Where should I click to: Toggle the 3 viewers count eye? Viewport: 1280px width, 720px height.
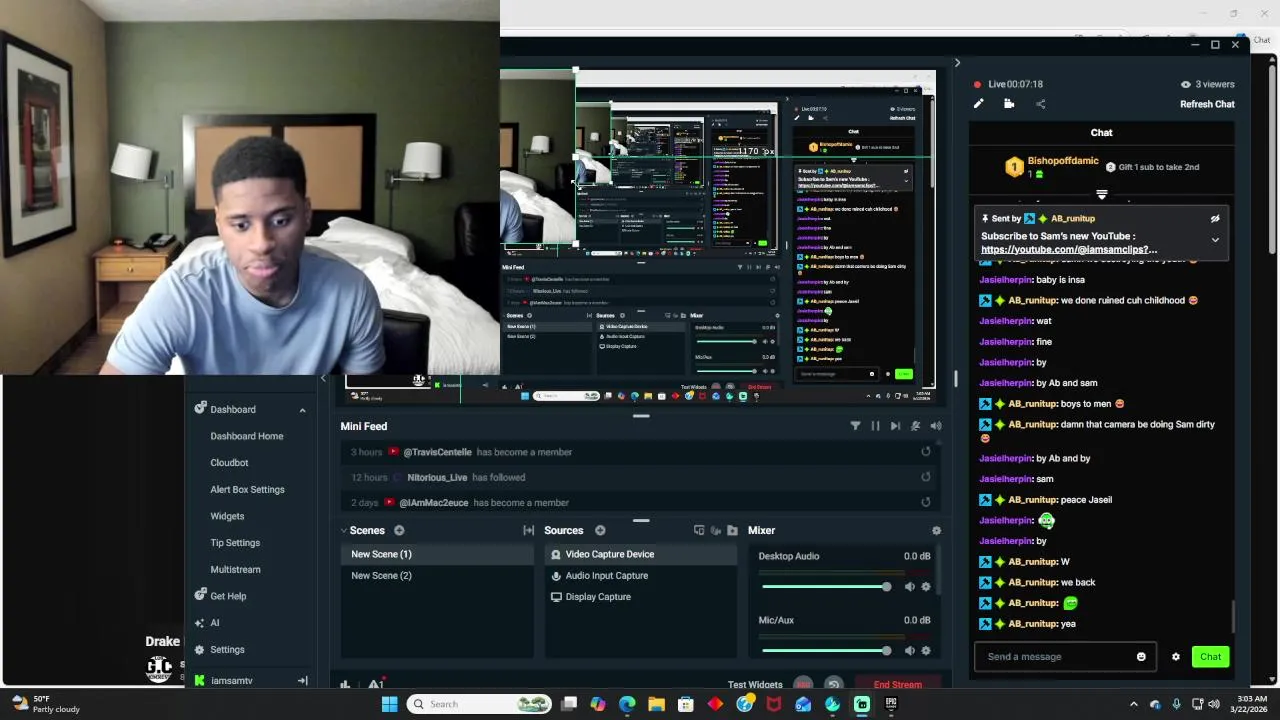(1186, 85)
